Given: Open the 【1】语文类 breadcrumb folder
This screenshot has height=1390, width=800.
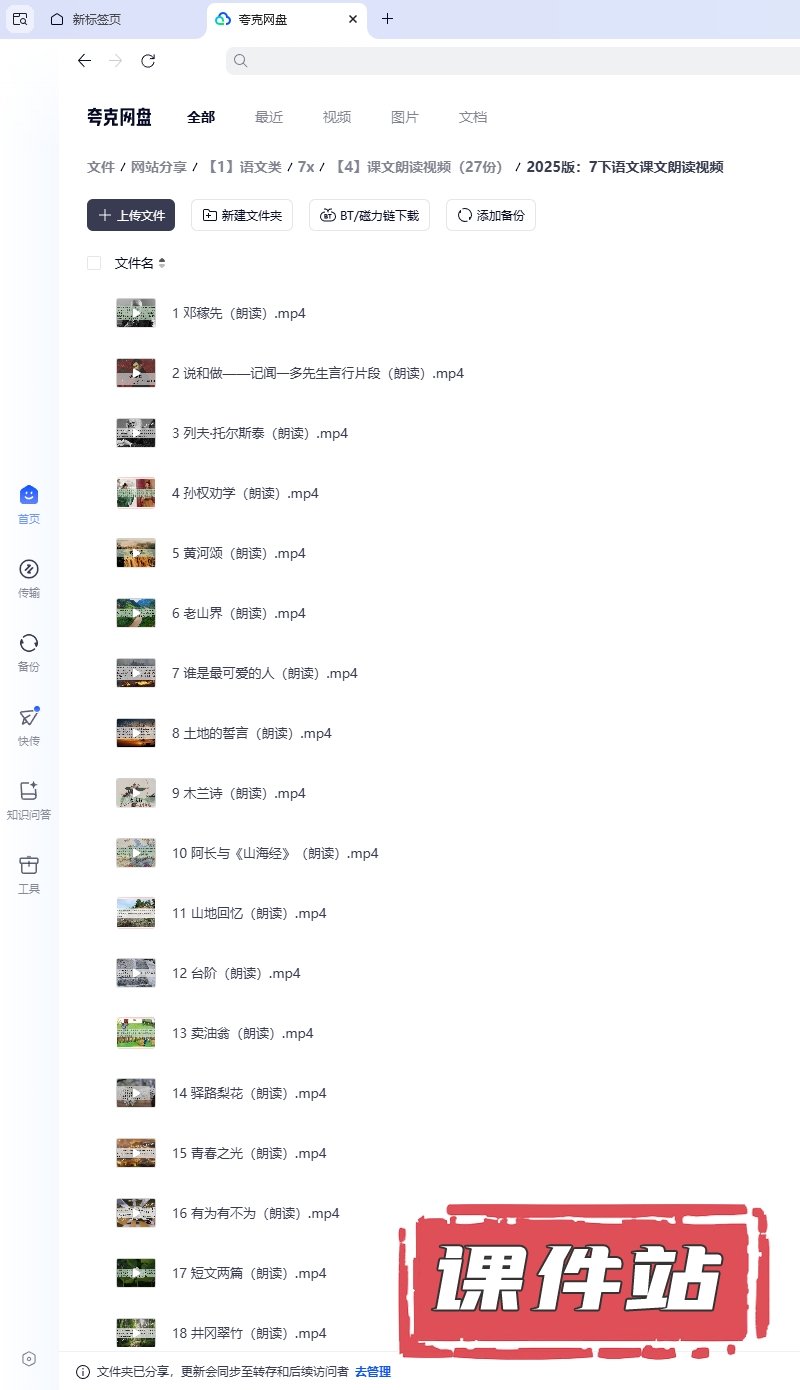Looking at the screenshot, I should [245, 167].
